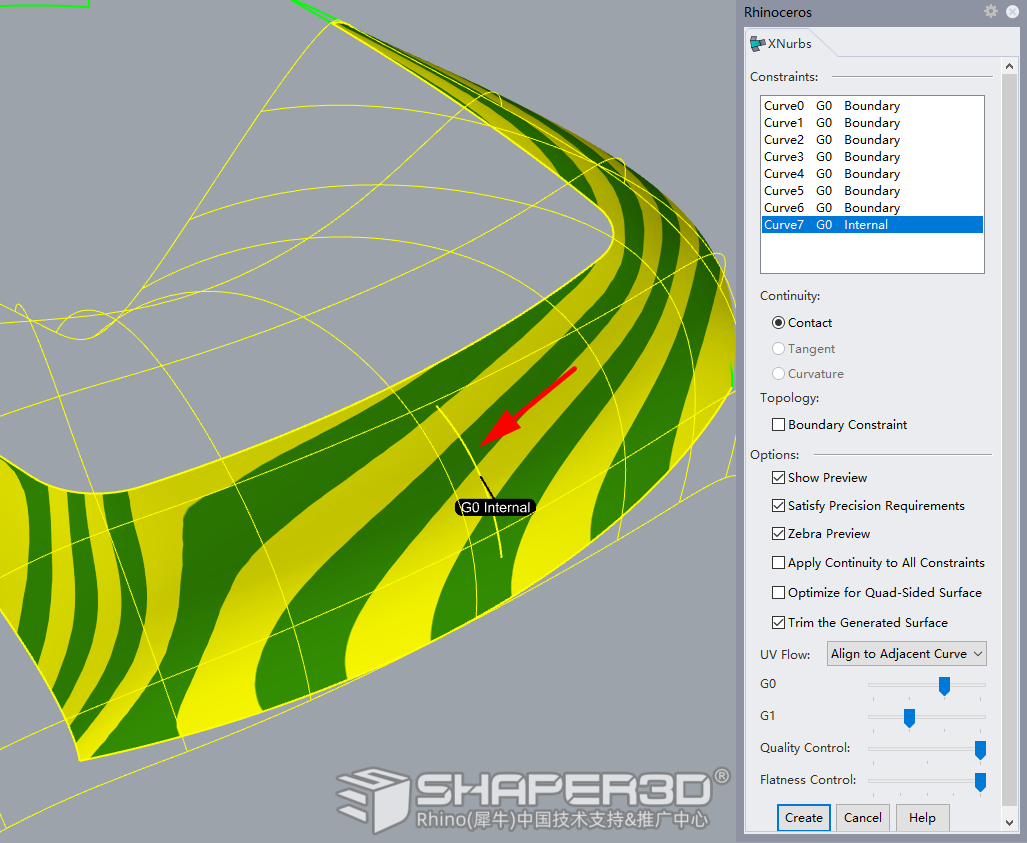Uncheck Satisfy Precision Requirements
1027x843 pixels.
point(778,505)
